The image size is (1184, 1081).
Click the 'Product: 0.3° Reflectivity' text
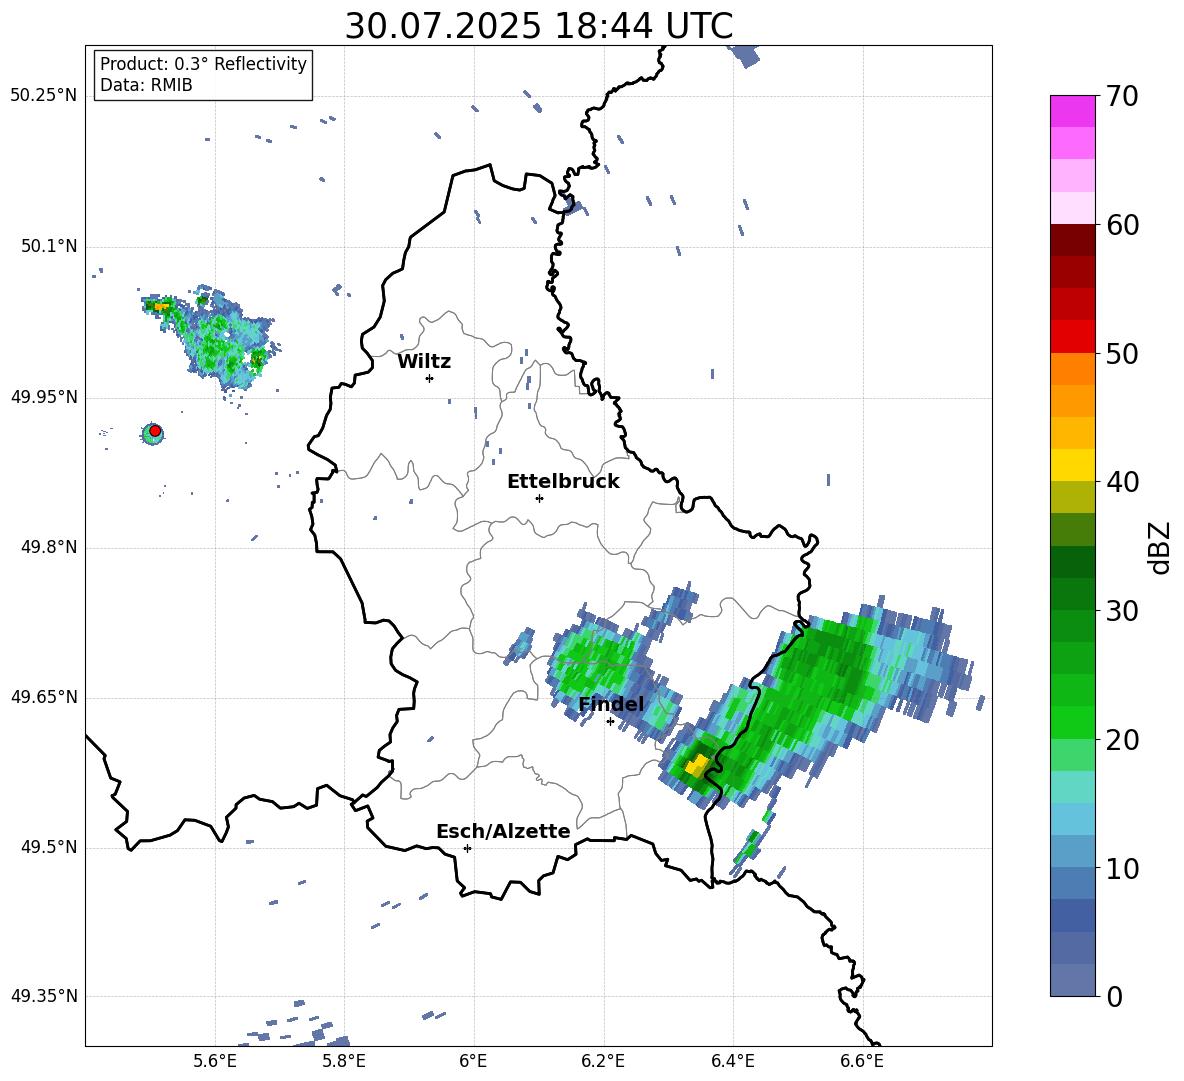[203, 63]
